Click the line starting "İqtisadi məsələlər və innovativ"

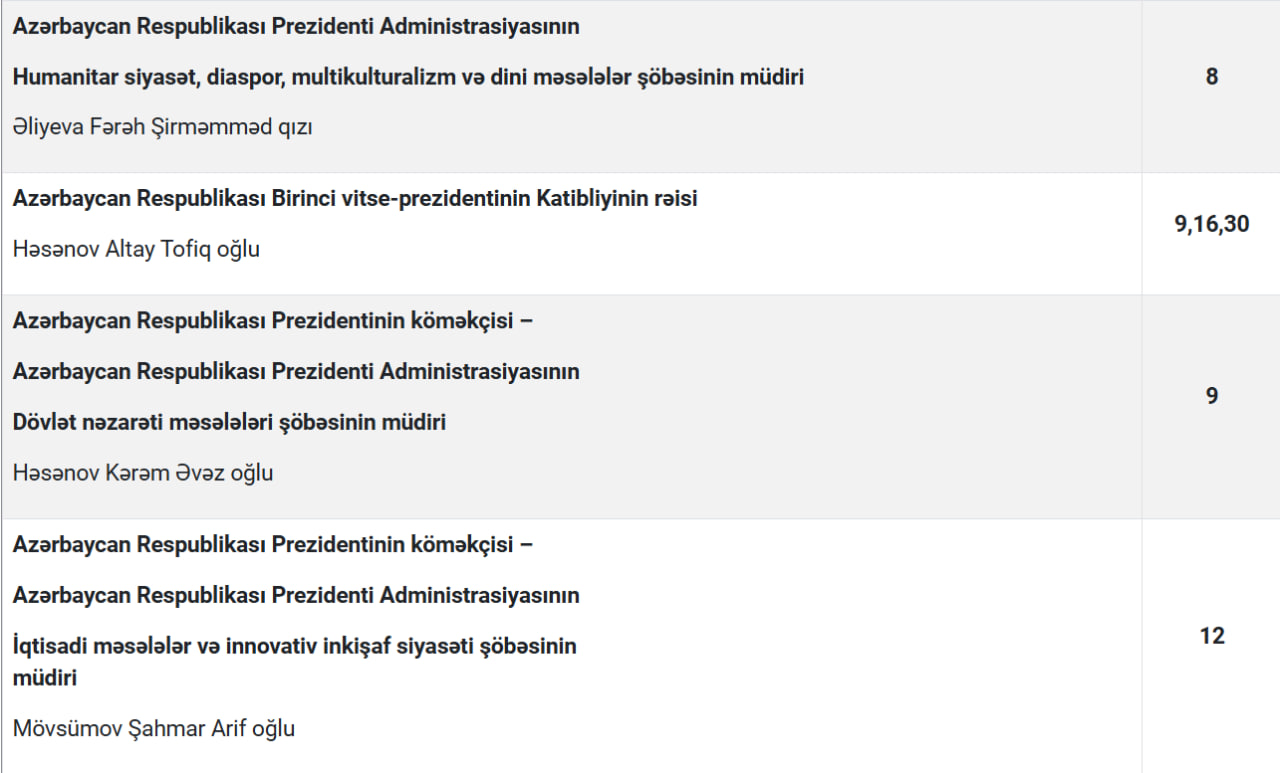(x=295, y=646)
